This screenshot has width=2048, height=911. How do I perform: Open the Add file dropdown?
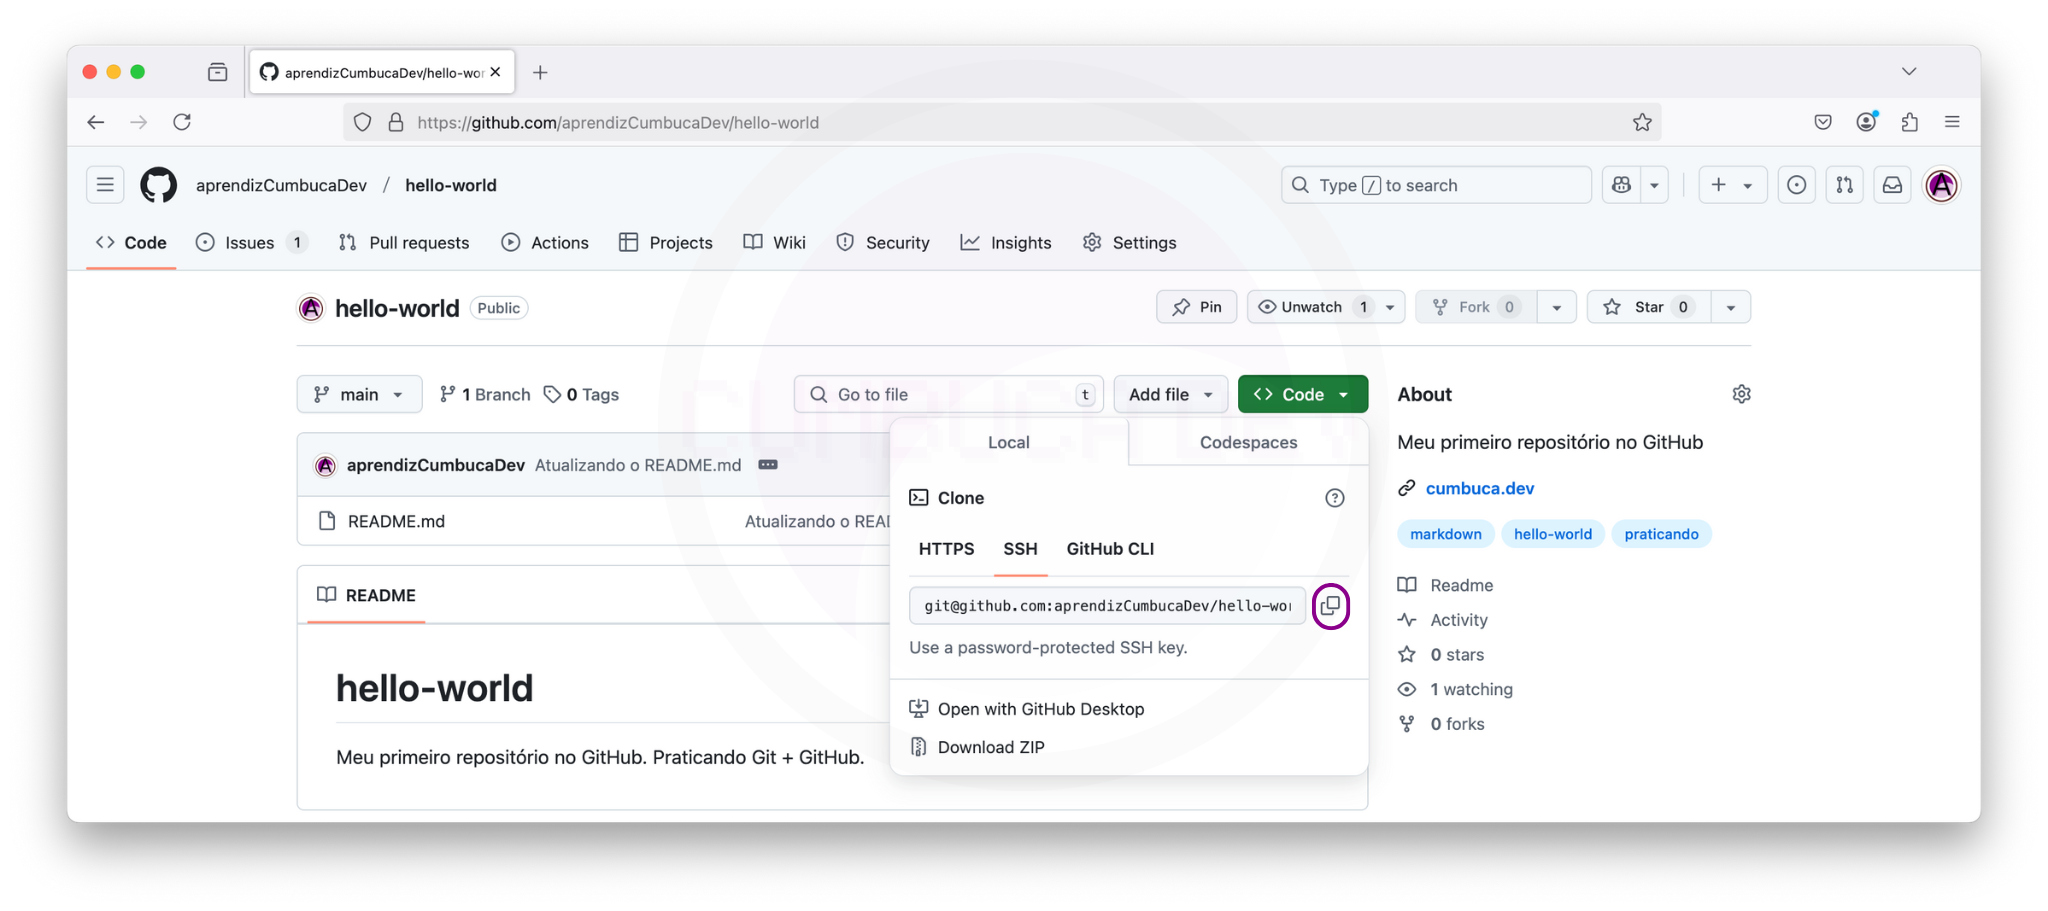(x=1170, y=394)
